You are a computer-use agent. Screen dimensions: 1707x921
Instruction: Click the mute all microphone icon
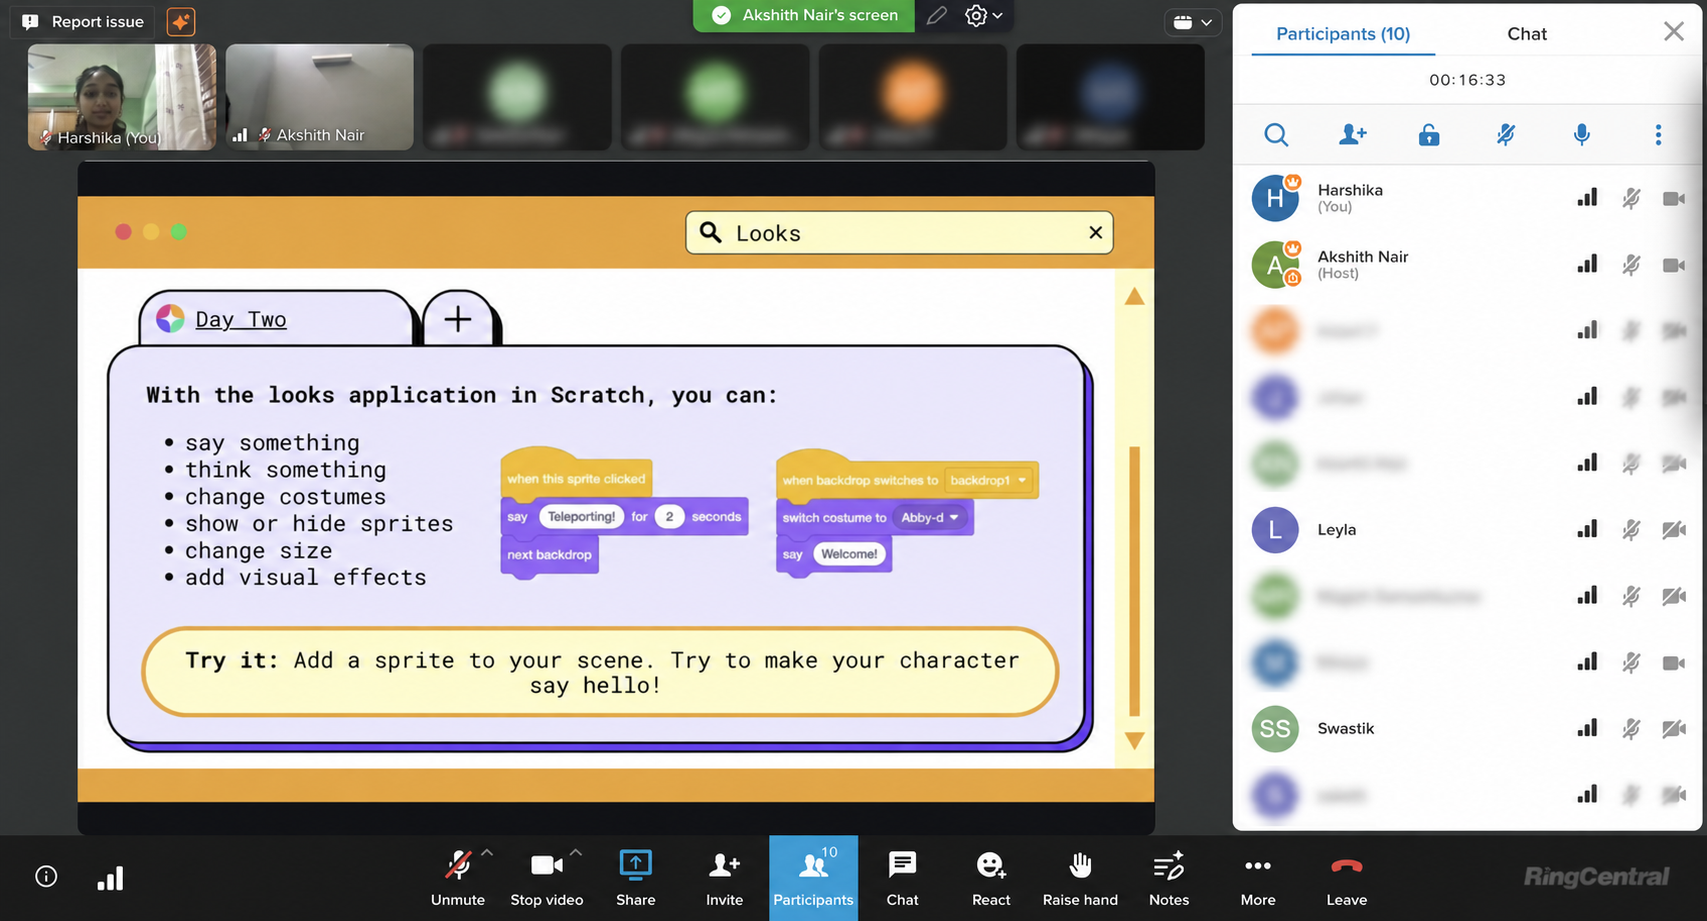pos(1505,135)
